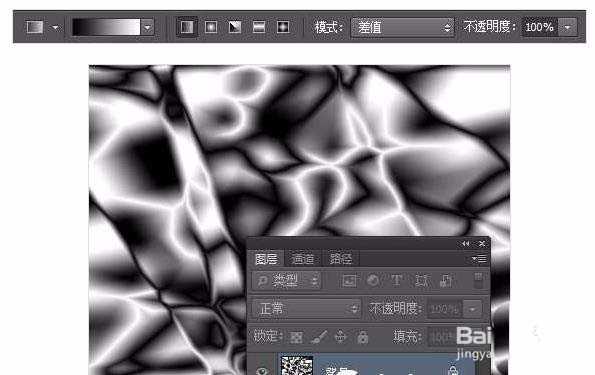Image resolution: width=595 pixels, height=375 pixels.
Task: Click the Gradient tool preset icon
Action: pos(35,27)
